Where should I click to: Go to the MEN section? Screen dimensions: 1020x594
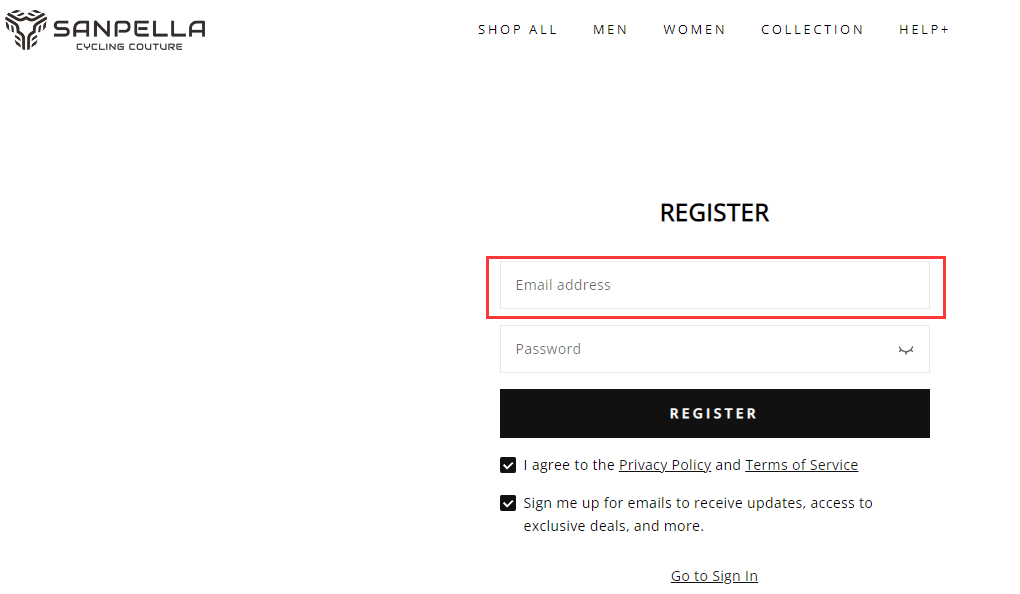[x=610, y=30]
